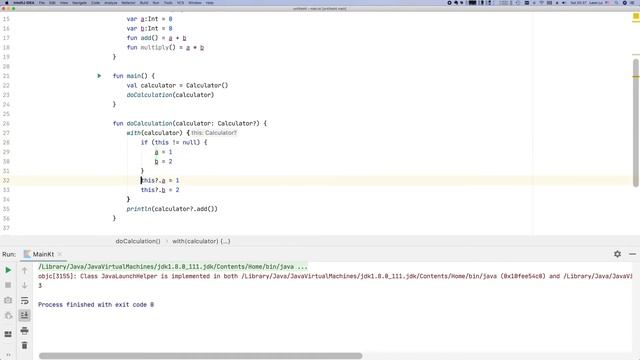
Task: Click the console horizontal scrollbar
Action: pos(200,356)
